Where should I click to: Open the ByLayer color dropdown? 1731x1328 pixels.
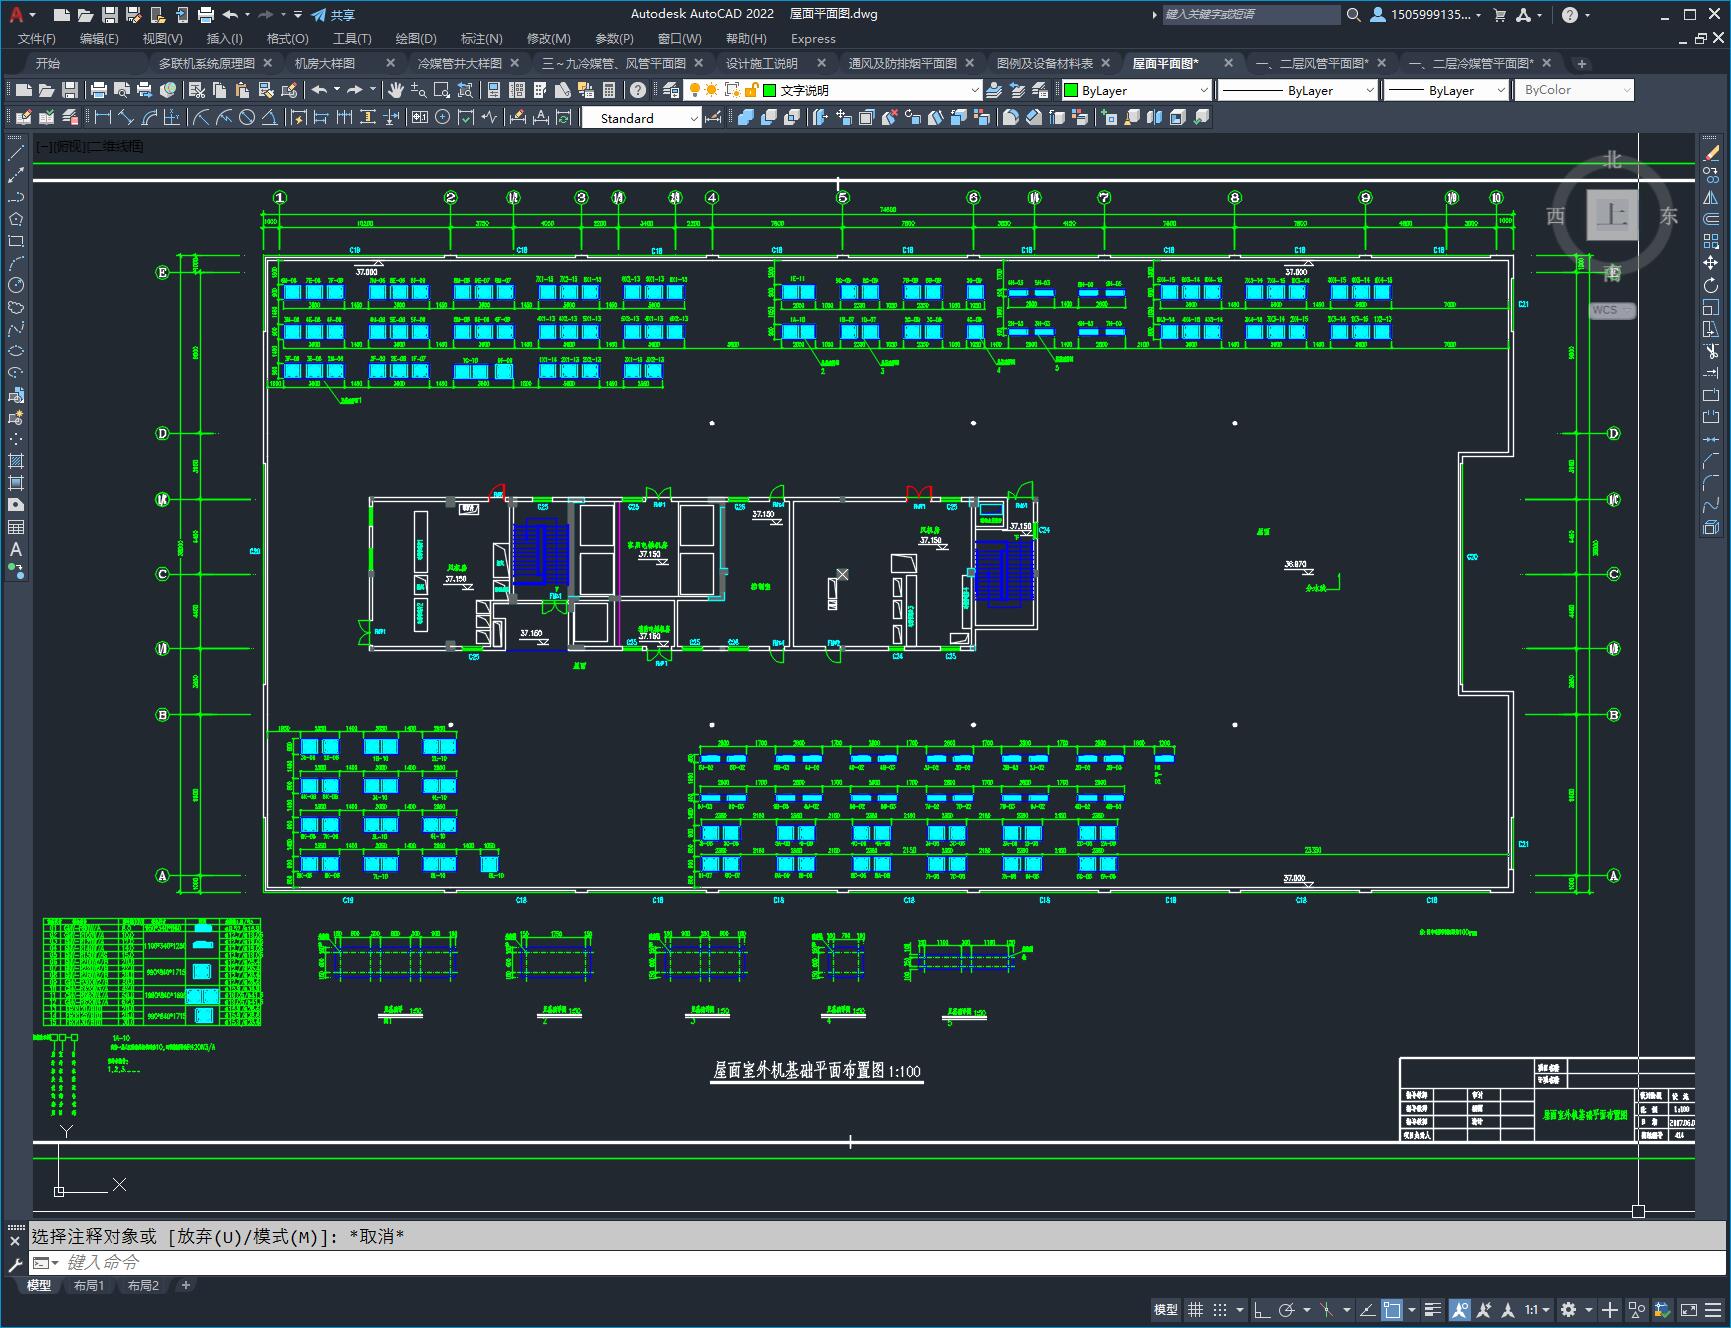tap(1137, 90)
